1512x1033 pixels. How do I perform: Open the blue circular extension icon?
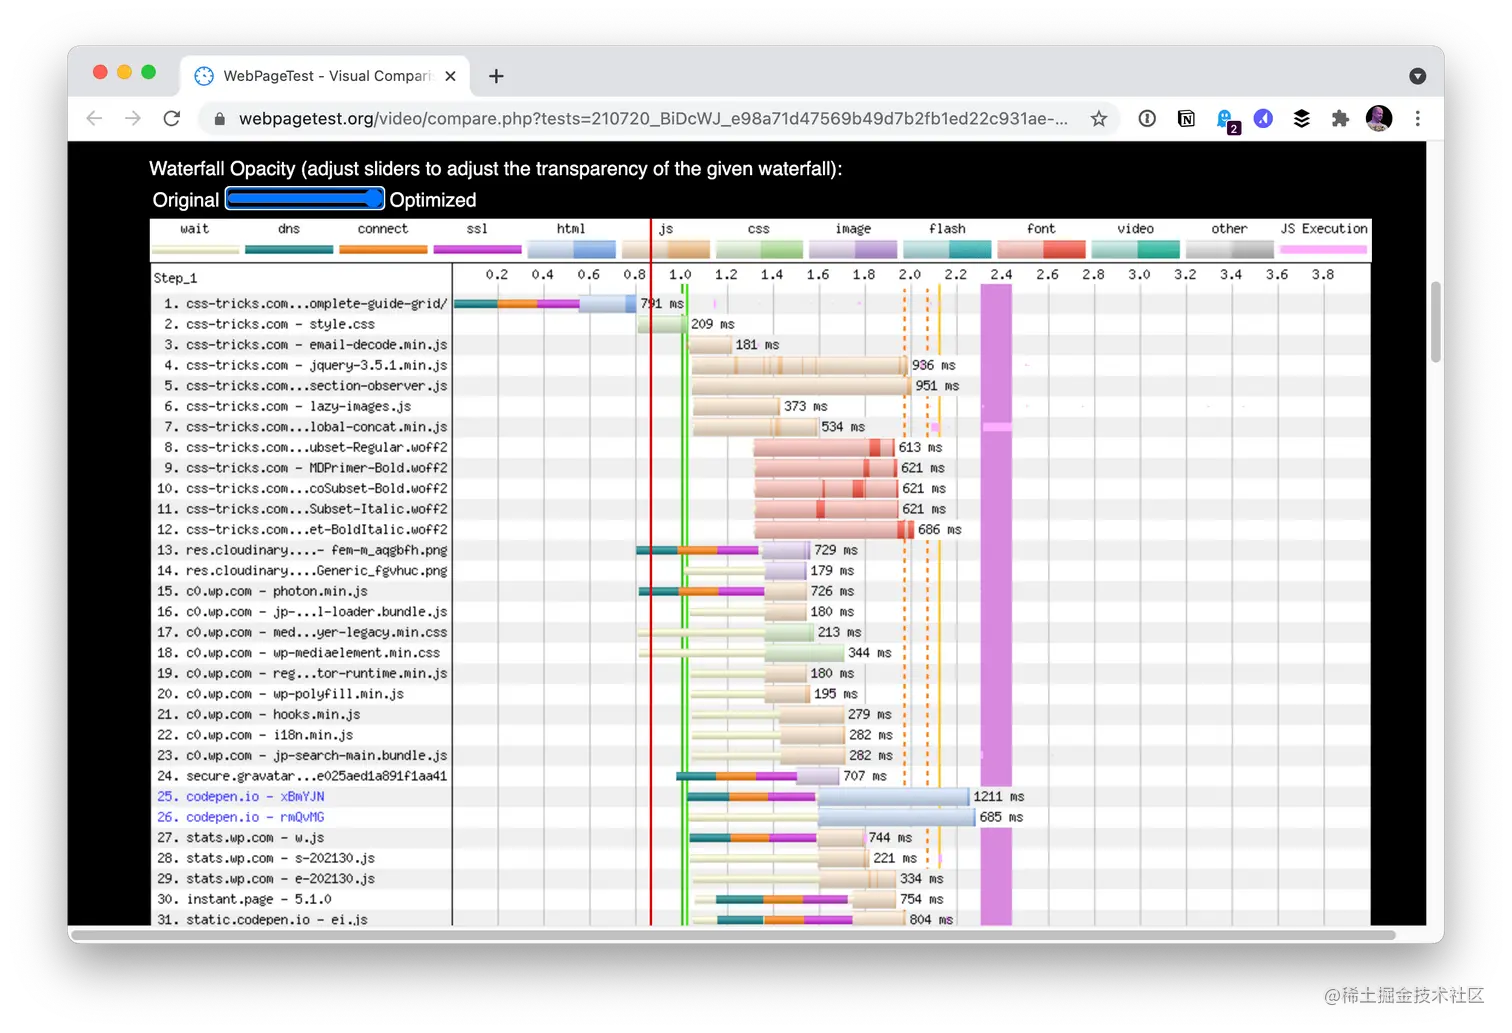[1264, 118]
